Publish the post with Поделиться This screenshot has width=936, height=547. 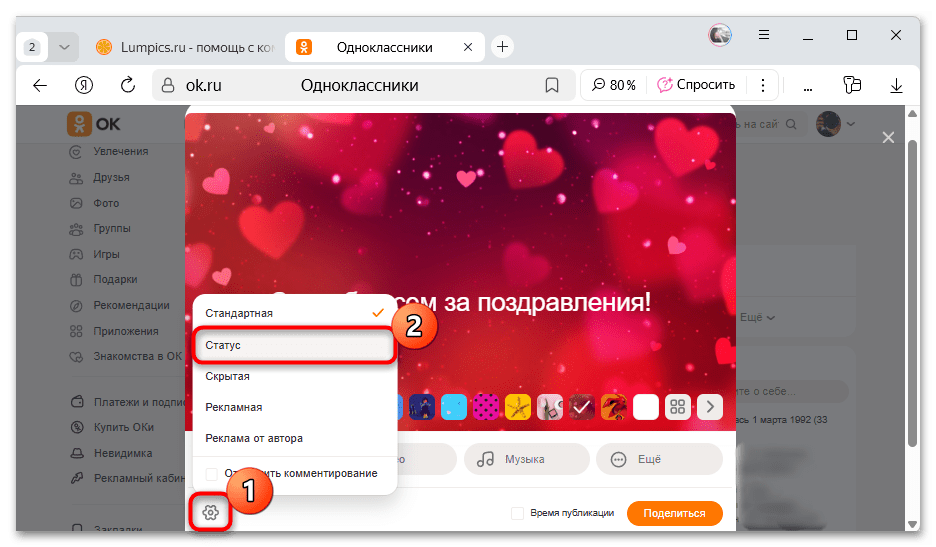click(x=675, y=513)
